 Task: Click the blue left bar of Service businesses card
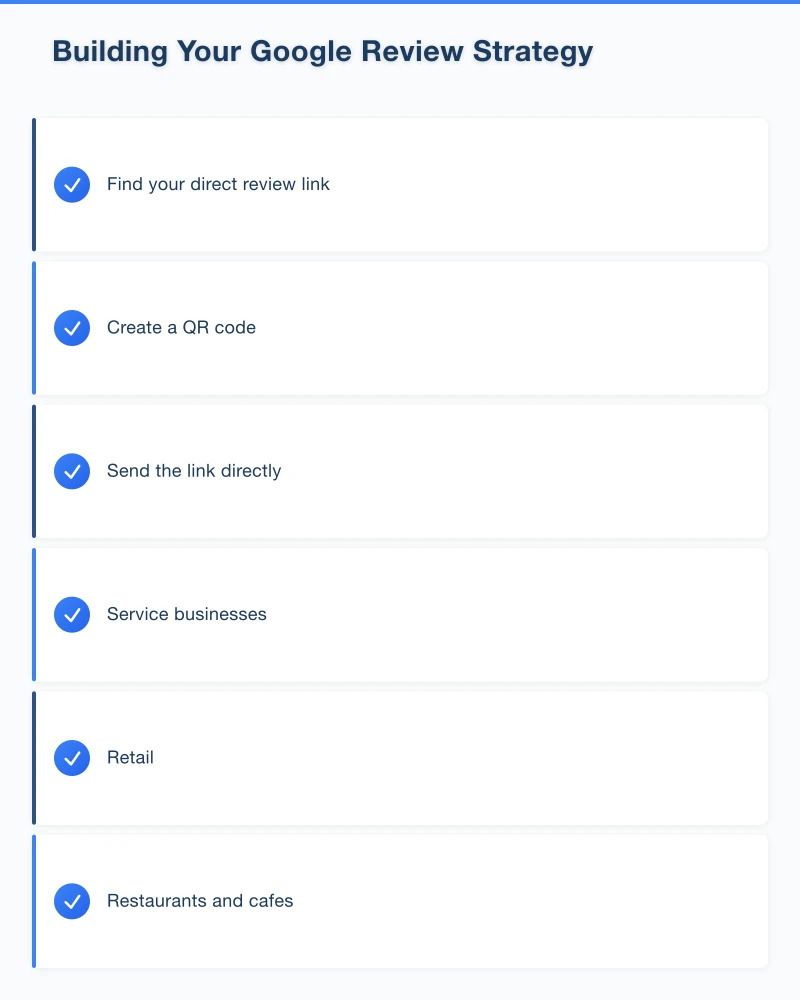point(34,614)
